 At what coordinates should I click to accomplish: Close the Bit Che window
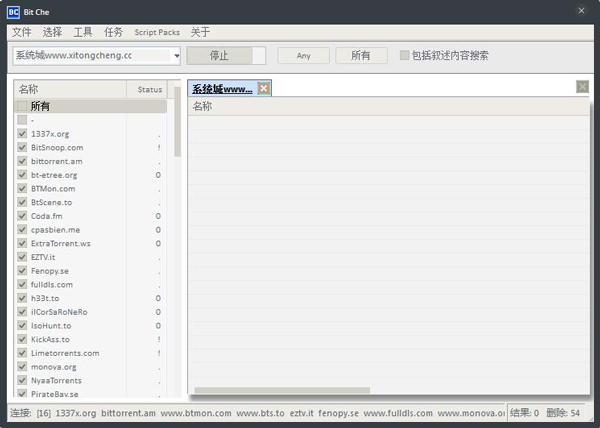click(x=581, y=11)
